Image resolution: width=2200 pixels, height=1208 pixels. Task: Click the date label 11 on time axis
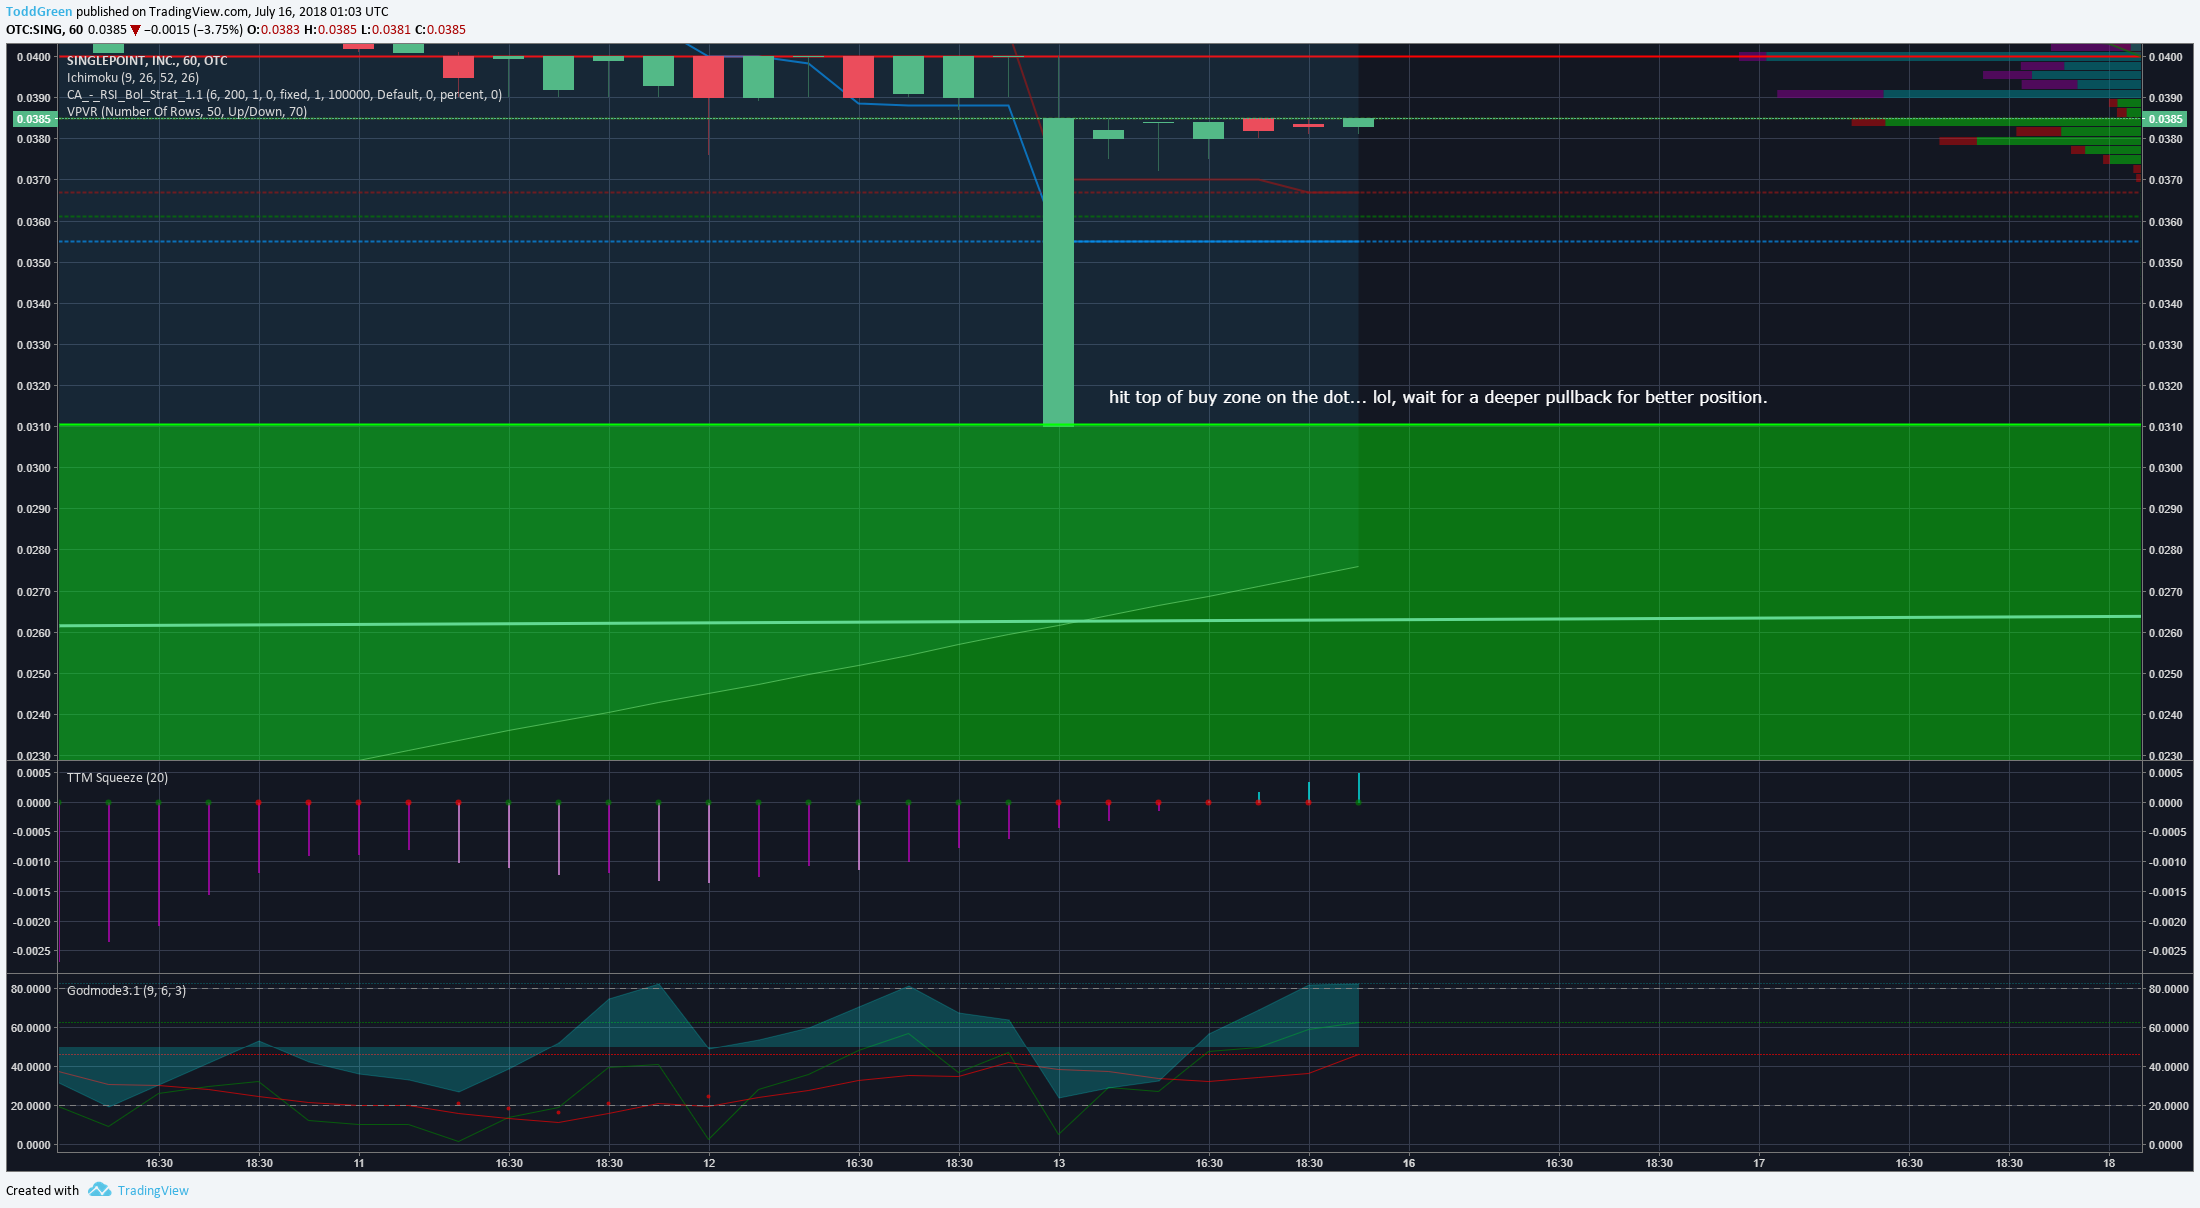point(359,1163)
